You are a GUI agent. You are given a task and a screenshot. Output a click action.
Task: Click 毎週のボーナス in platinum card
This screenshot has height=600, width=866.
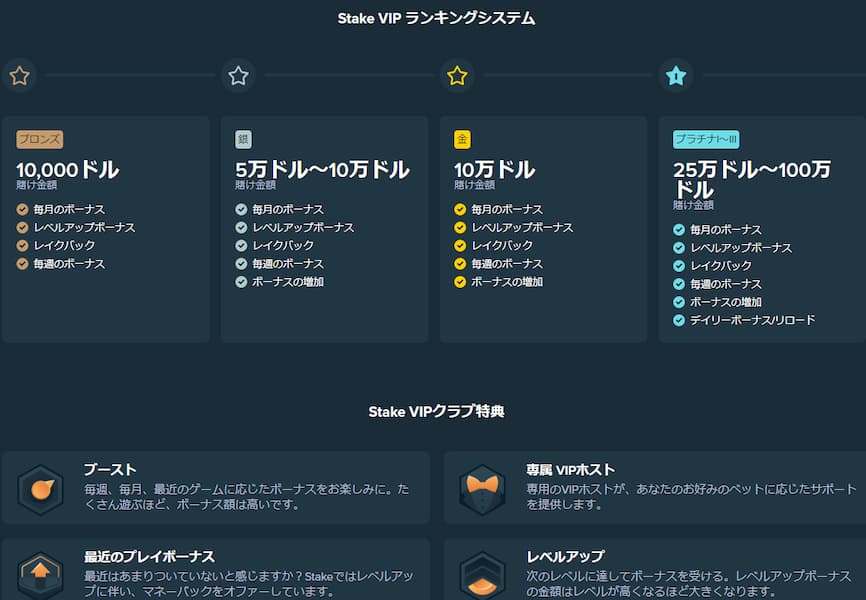coord(726,284)
